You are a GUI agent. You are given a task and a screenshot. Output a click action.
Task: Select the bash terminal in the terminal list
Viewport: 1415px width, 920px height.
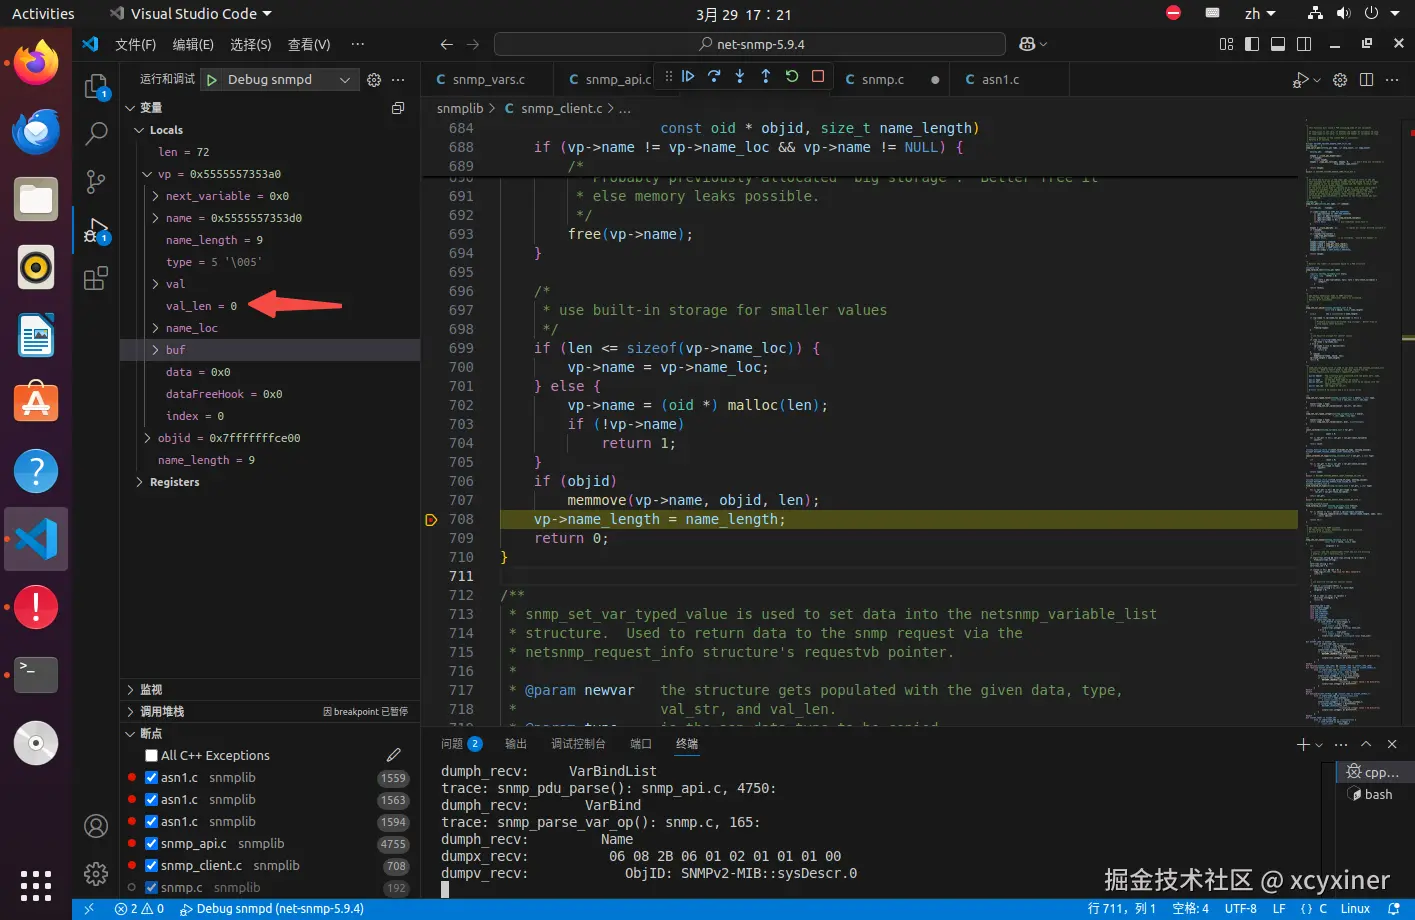coord(1377,794)
